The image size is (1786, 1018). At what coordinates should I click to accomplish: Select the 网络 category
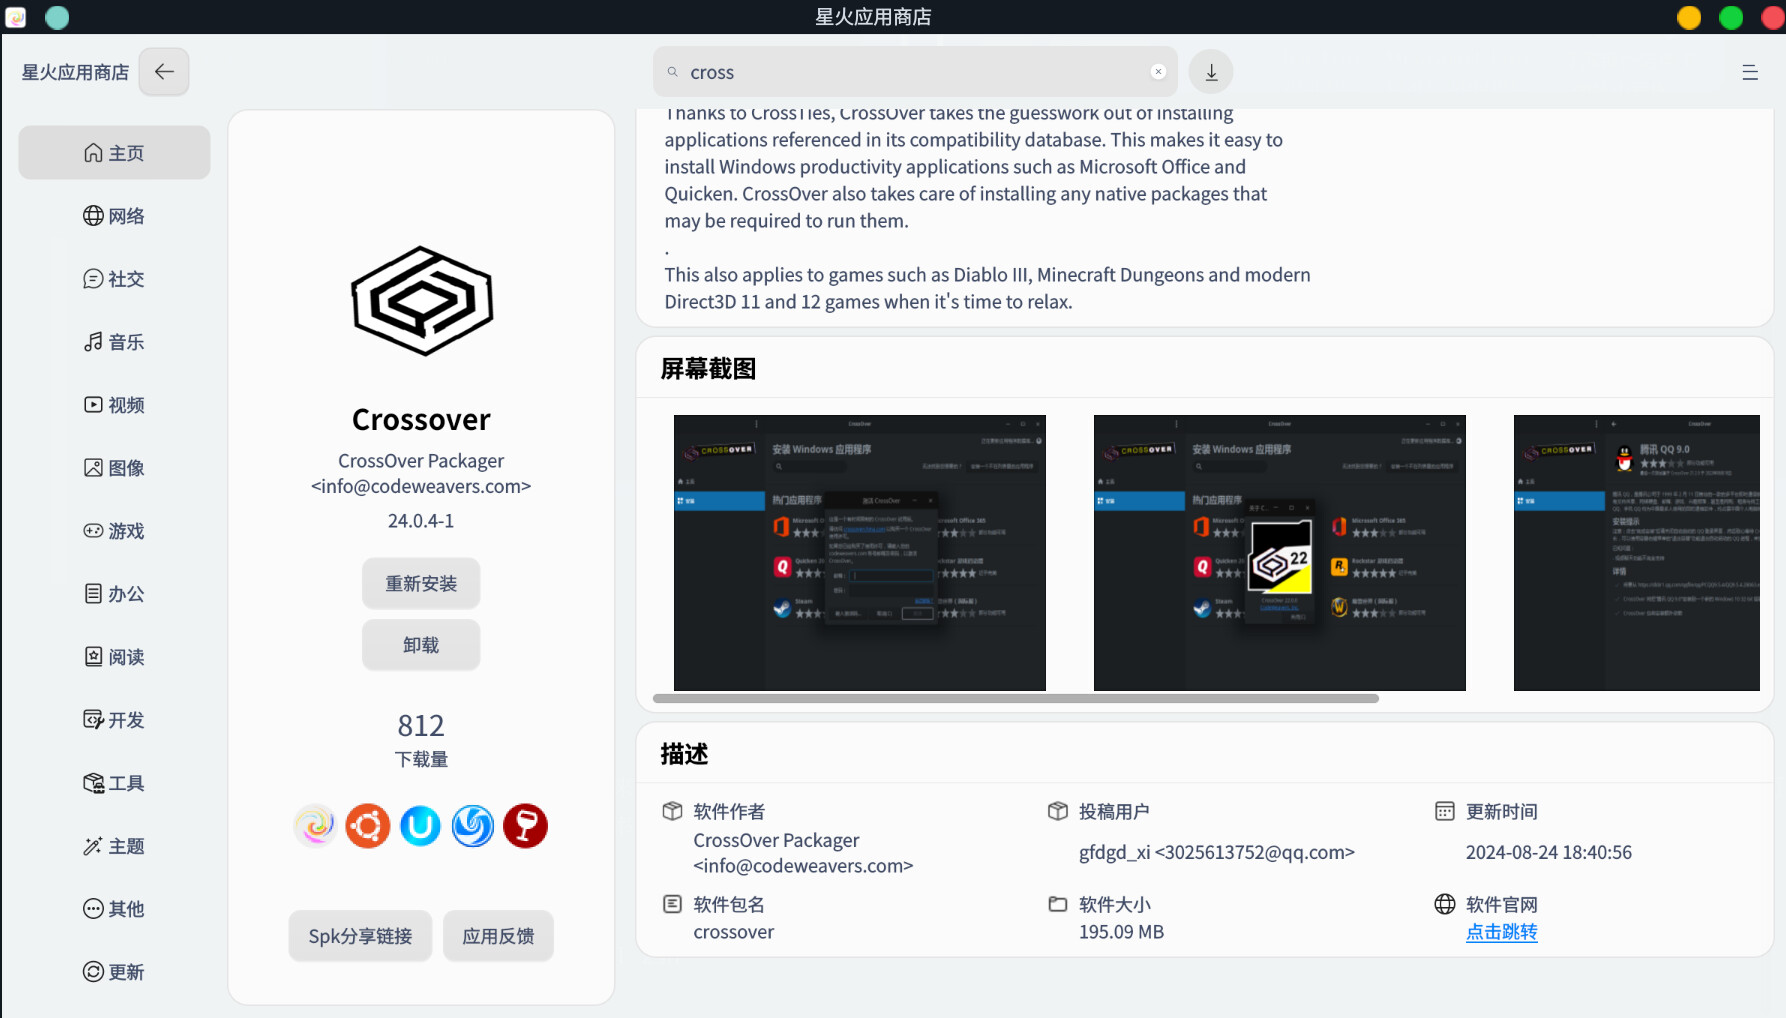pos(114,216)
